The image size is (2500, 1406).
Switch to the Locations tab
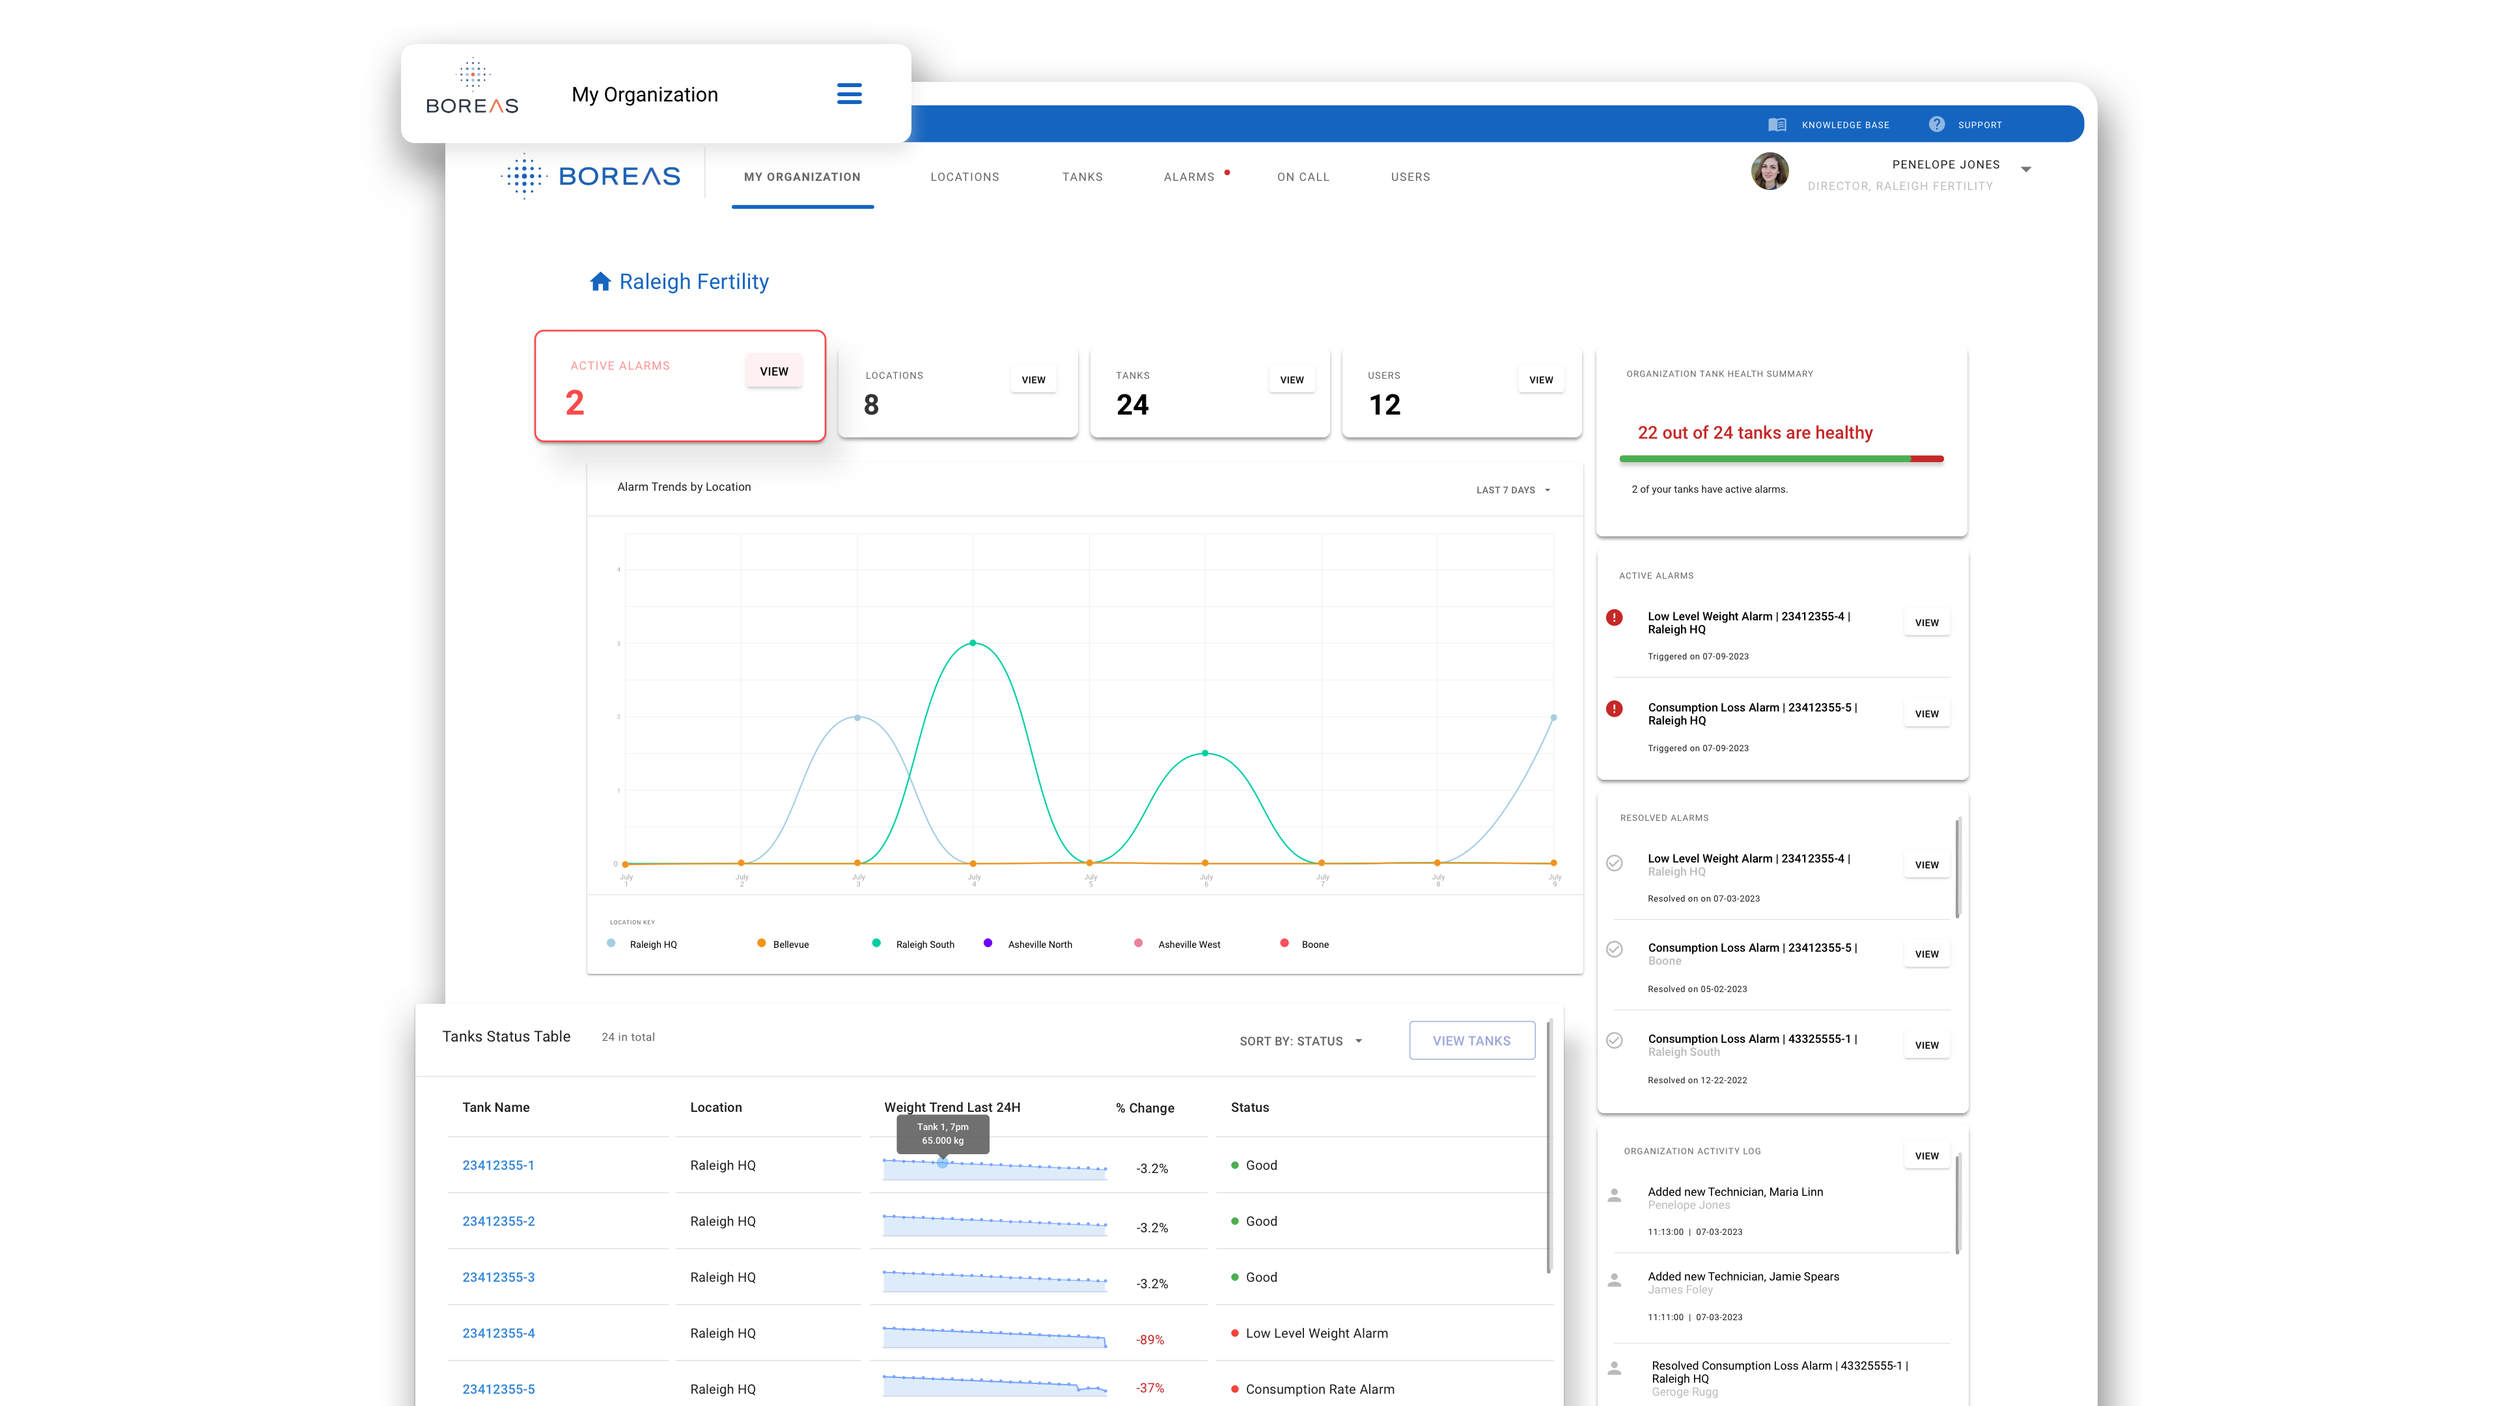[964, 177]
